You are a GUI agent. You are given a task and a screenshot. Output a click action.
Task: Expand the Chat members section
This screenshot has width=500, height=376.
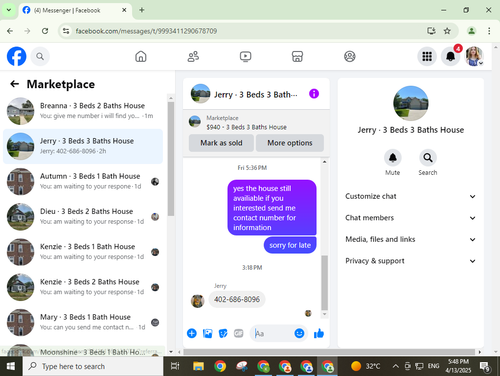(x=410, y=218)
